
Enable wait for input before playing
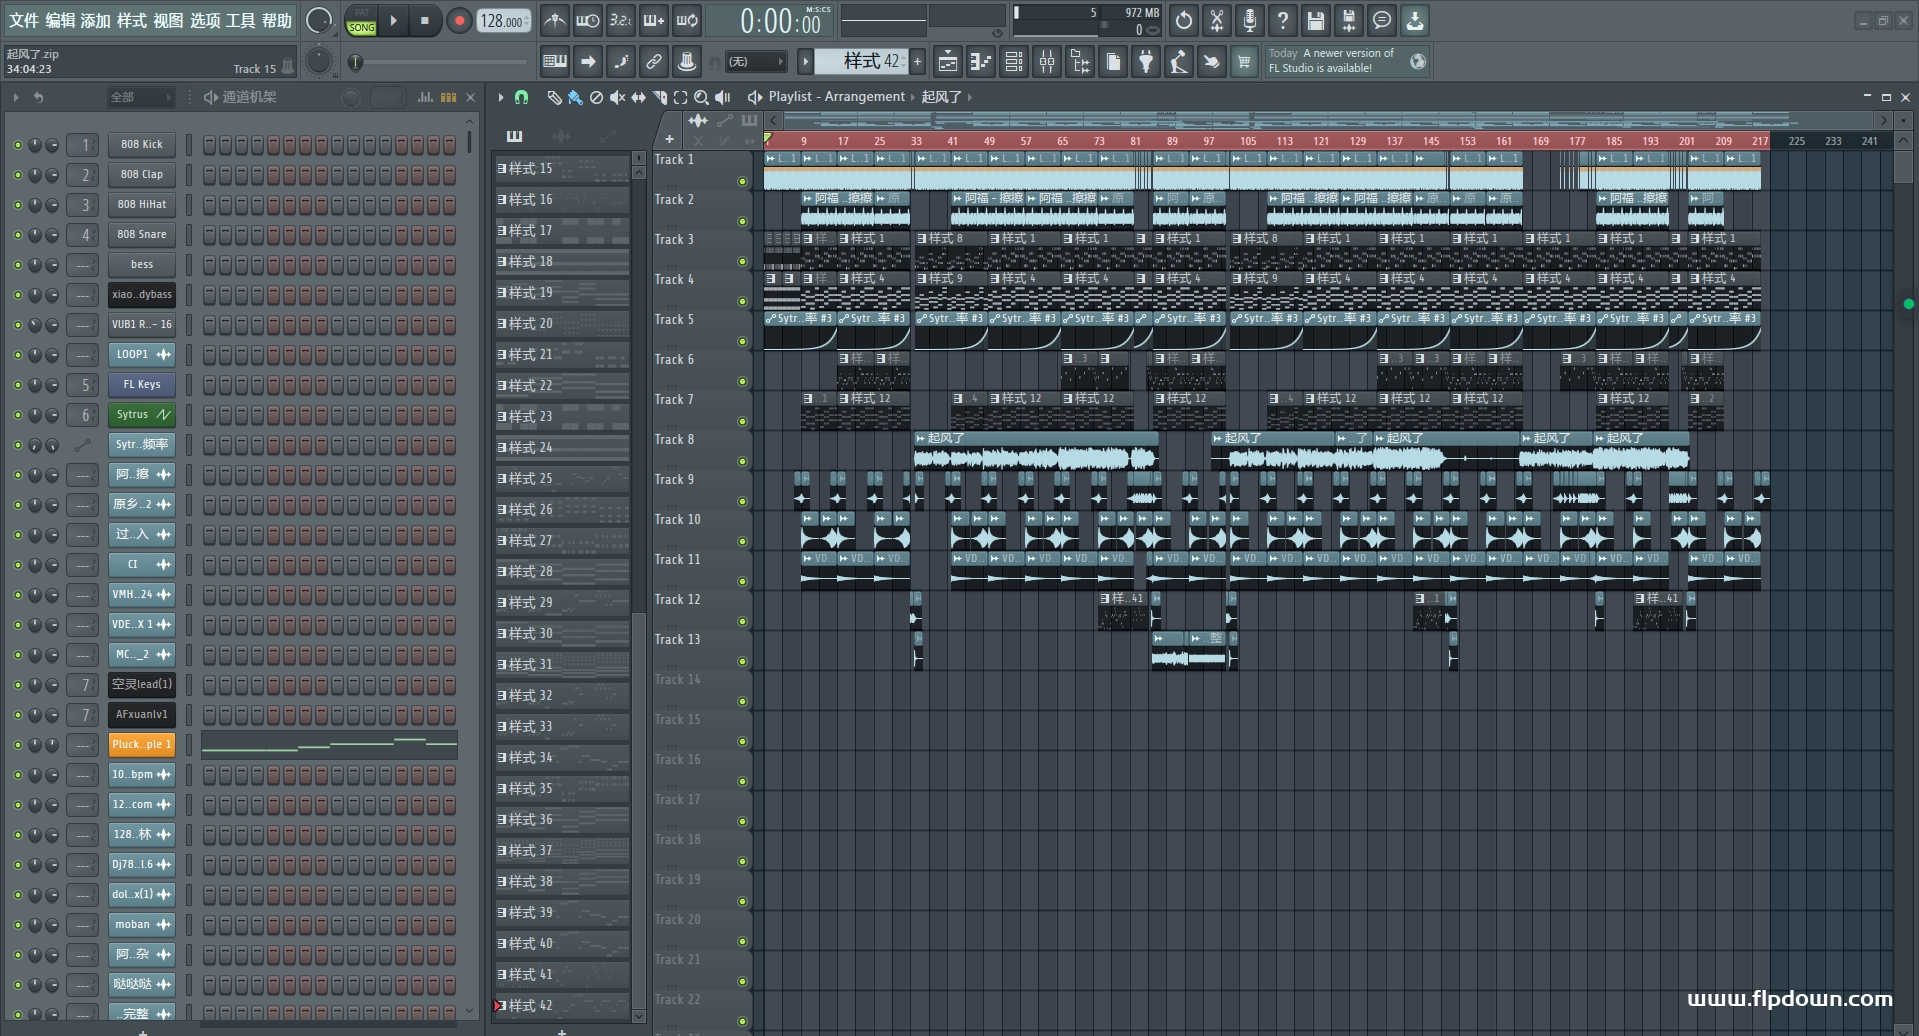pyautogui.click(x=588, y=20)
